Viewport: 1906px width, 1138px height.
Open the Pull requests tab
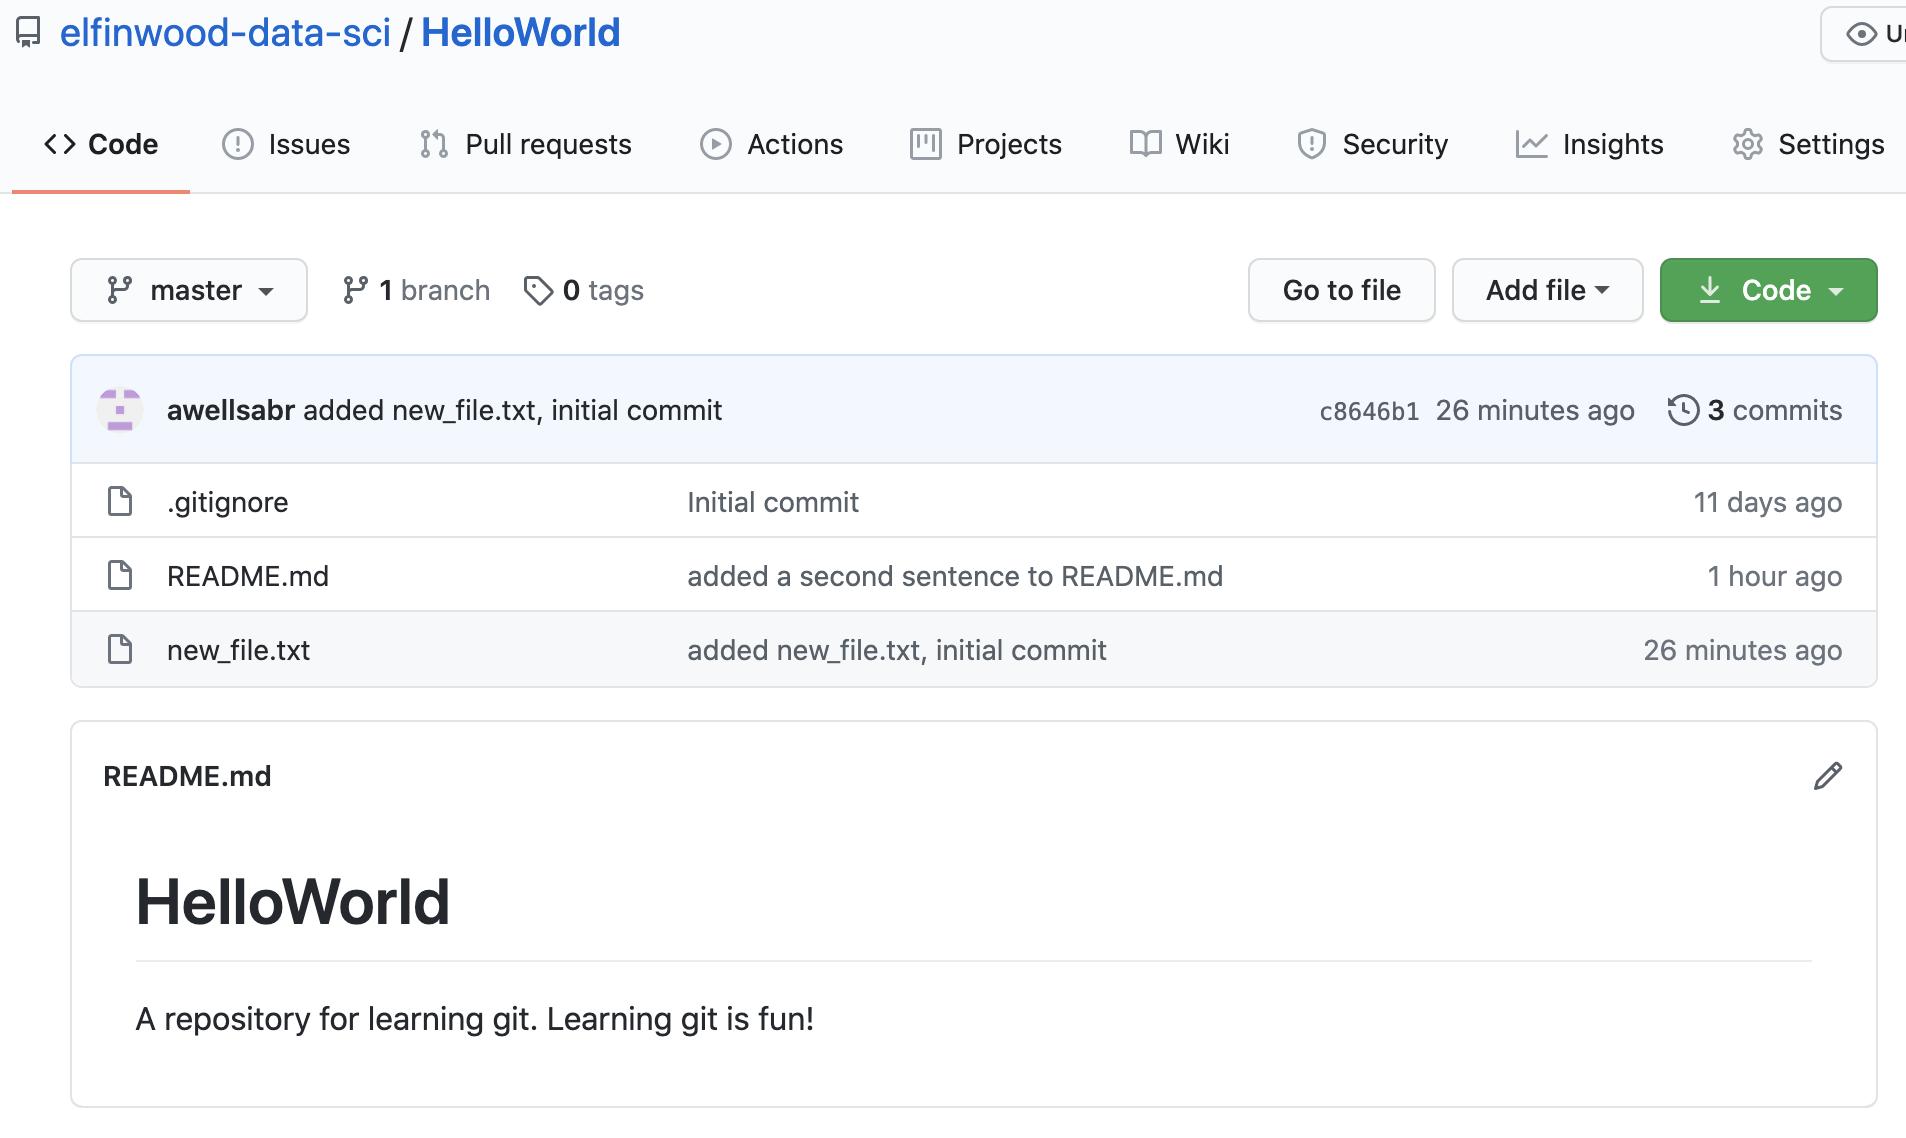(526, 144)
